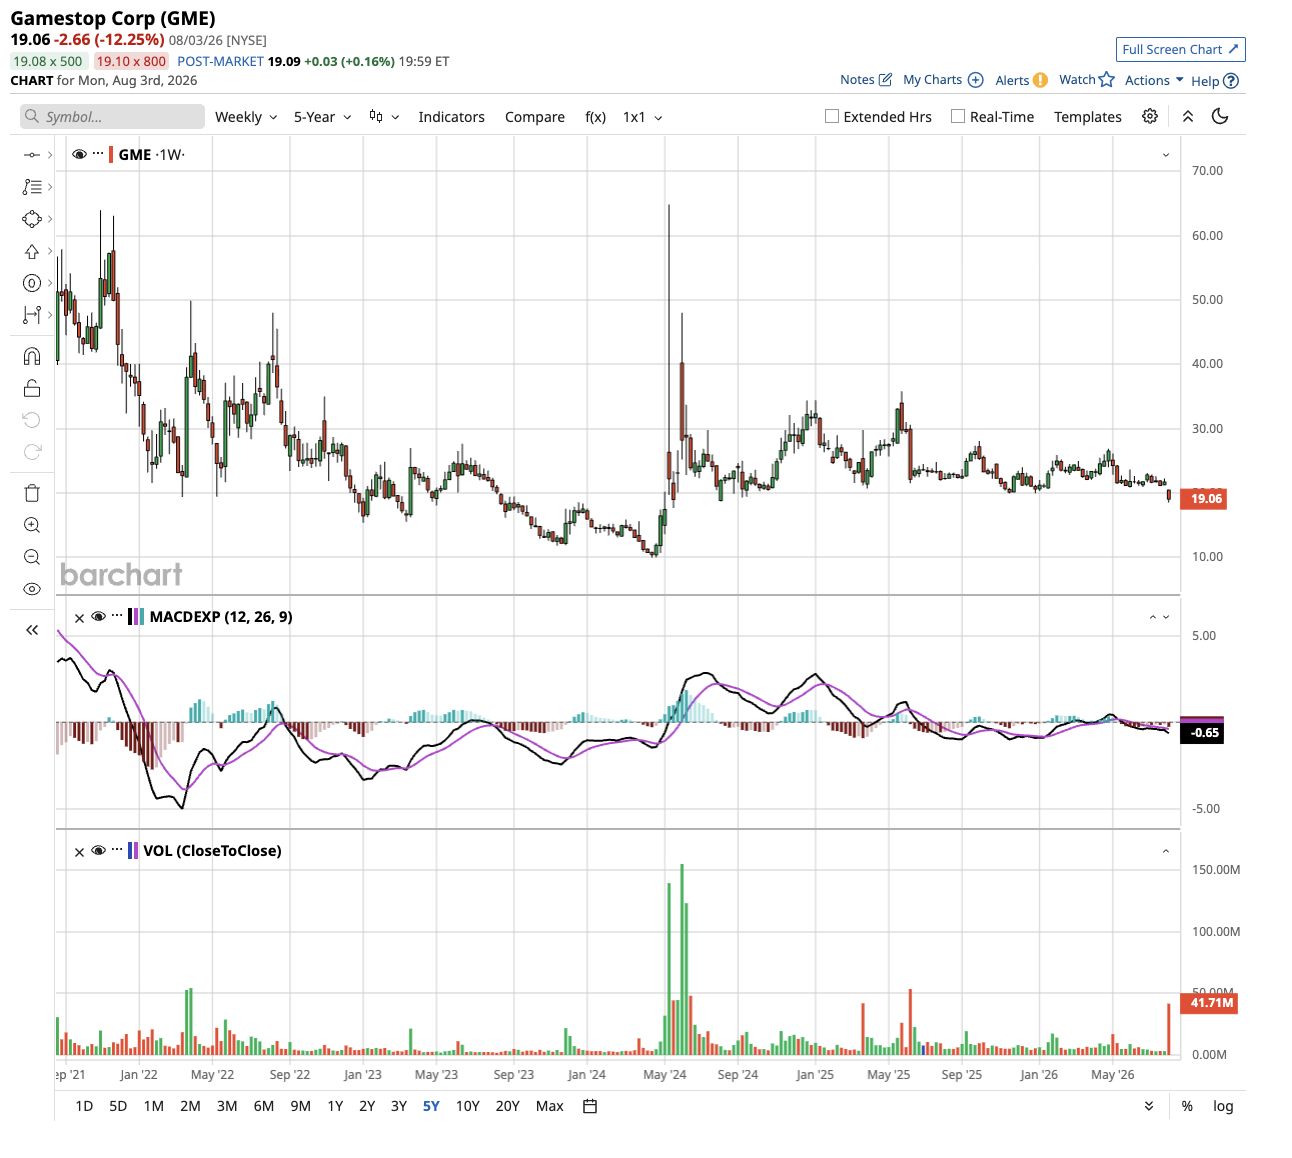Select the 1M time range
This screenshot has width=1292, height=1158.
pos(153,1106)
